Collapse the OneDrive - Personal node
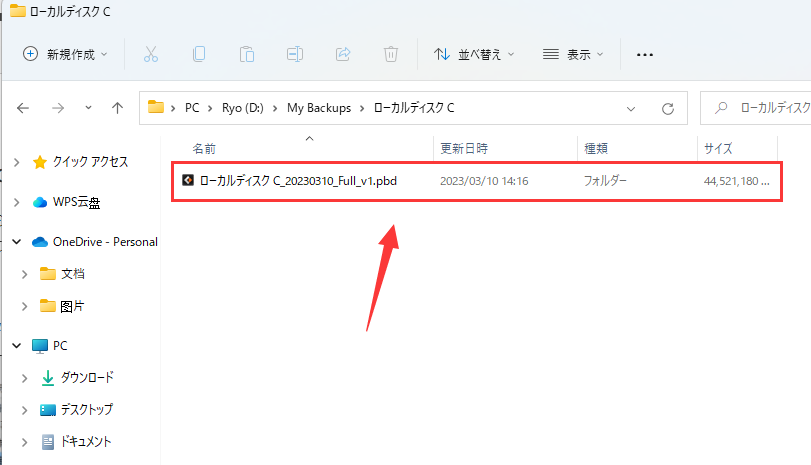Viewport: 811px width, 465px height. [17, 242]
